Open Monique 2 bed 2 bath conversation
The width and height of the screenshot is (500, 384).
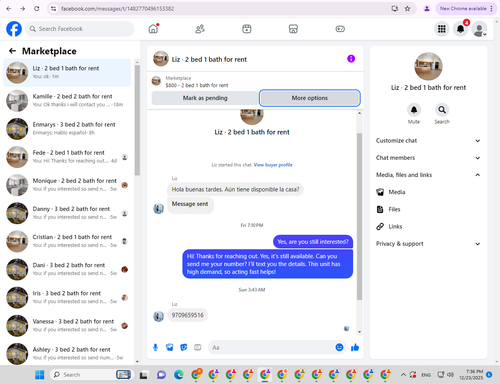coord(67,185)
